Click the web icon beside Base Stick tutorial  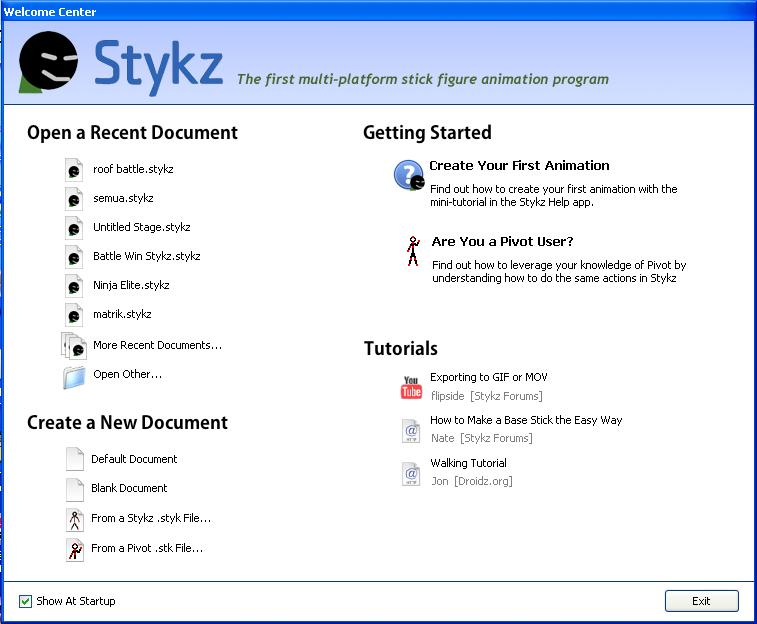tap(411, 430)
